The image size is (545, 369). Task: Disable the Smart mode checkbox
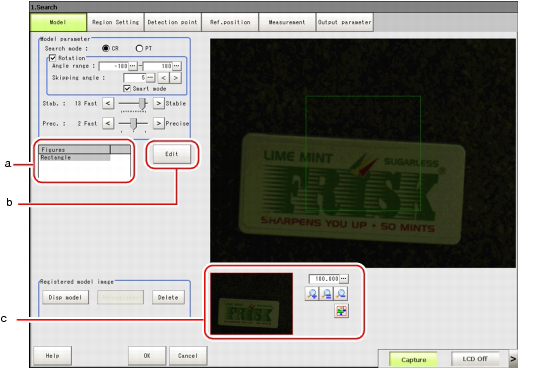[x=127, y=89]
